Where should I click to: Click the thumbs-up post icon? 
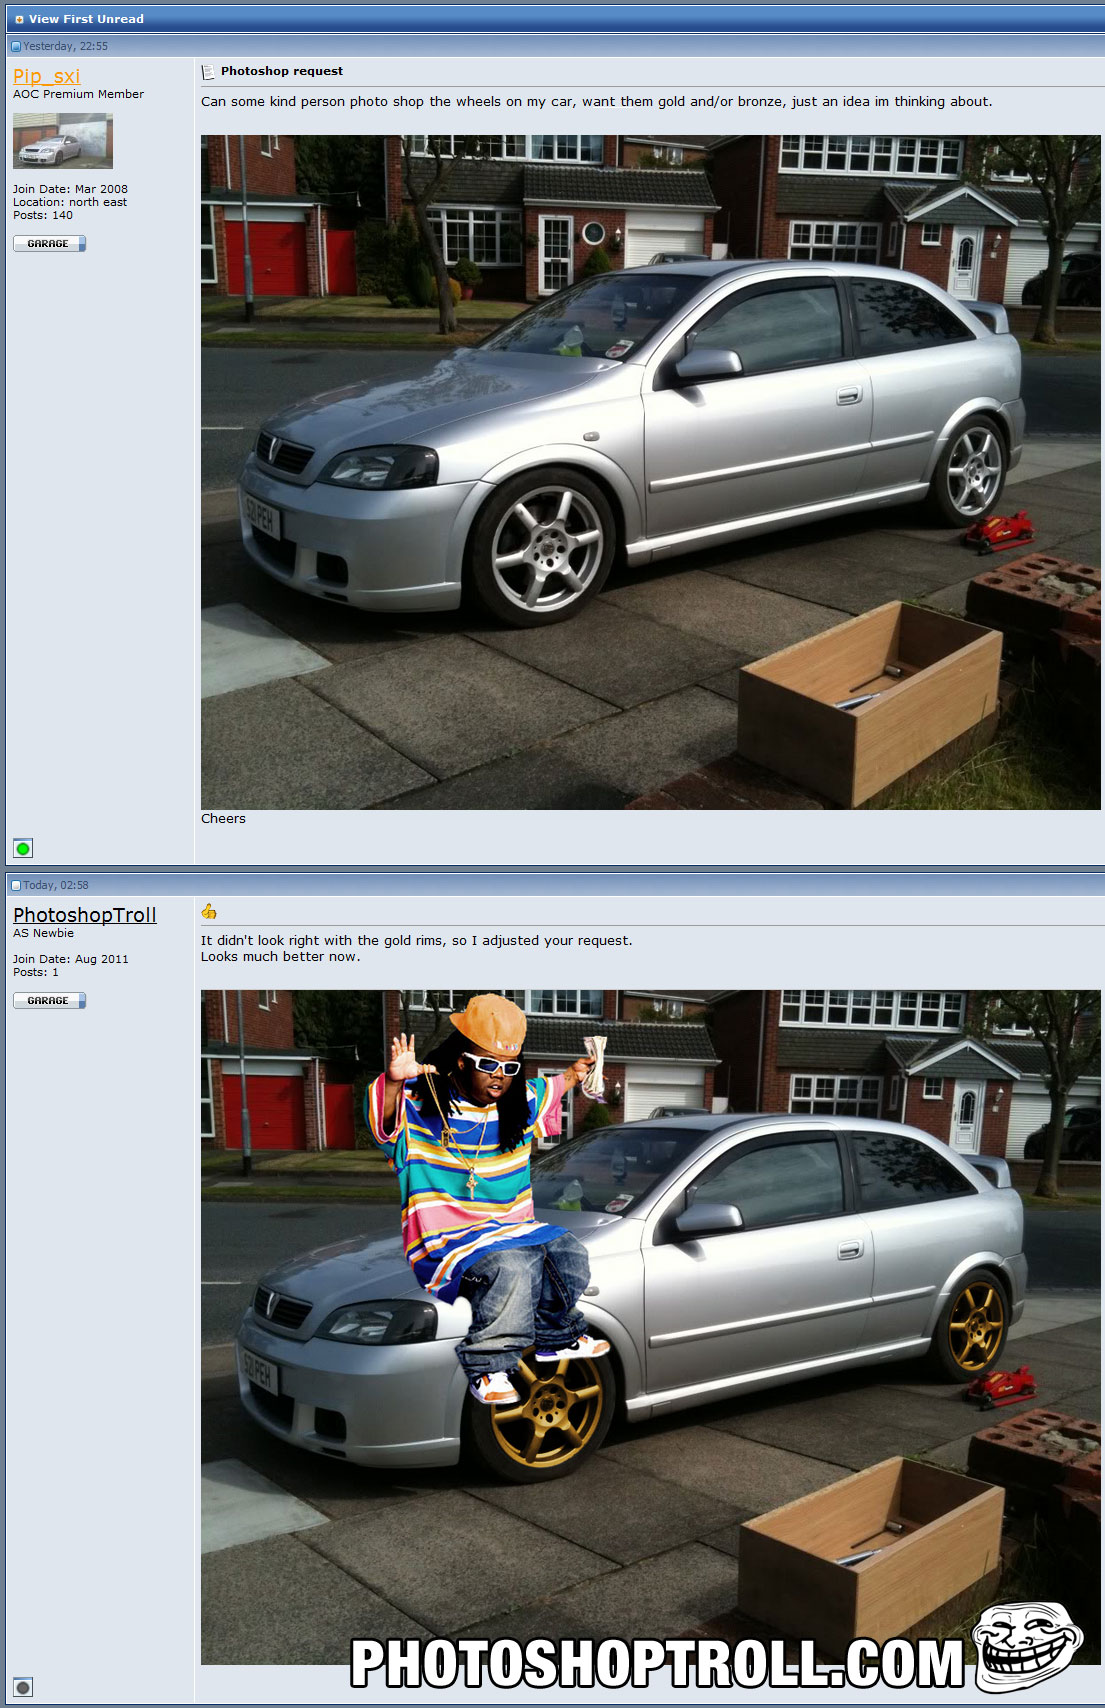[x=209, y=911]
